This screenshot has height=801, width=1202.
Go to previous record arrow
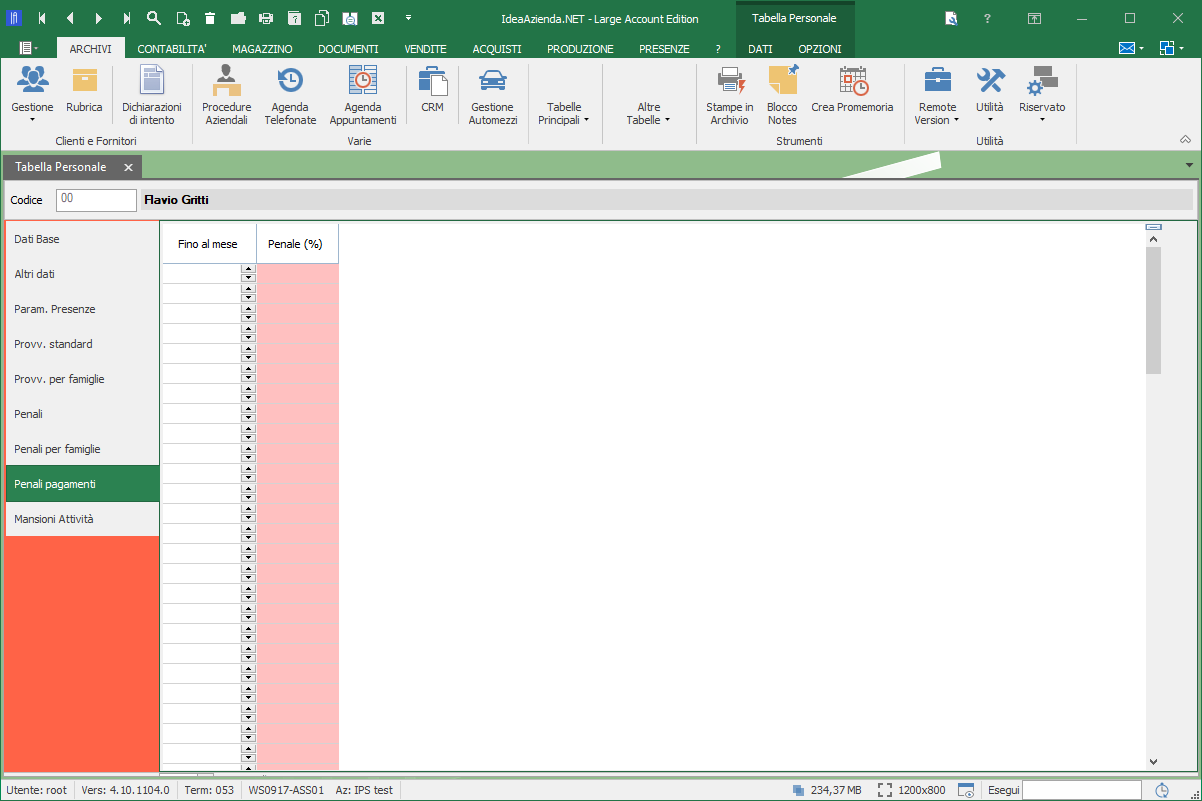[70, 18]
